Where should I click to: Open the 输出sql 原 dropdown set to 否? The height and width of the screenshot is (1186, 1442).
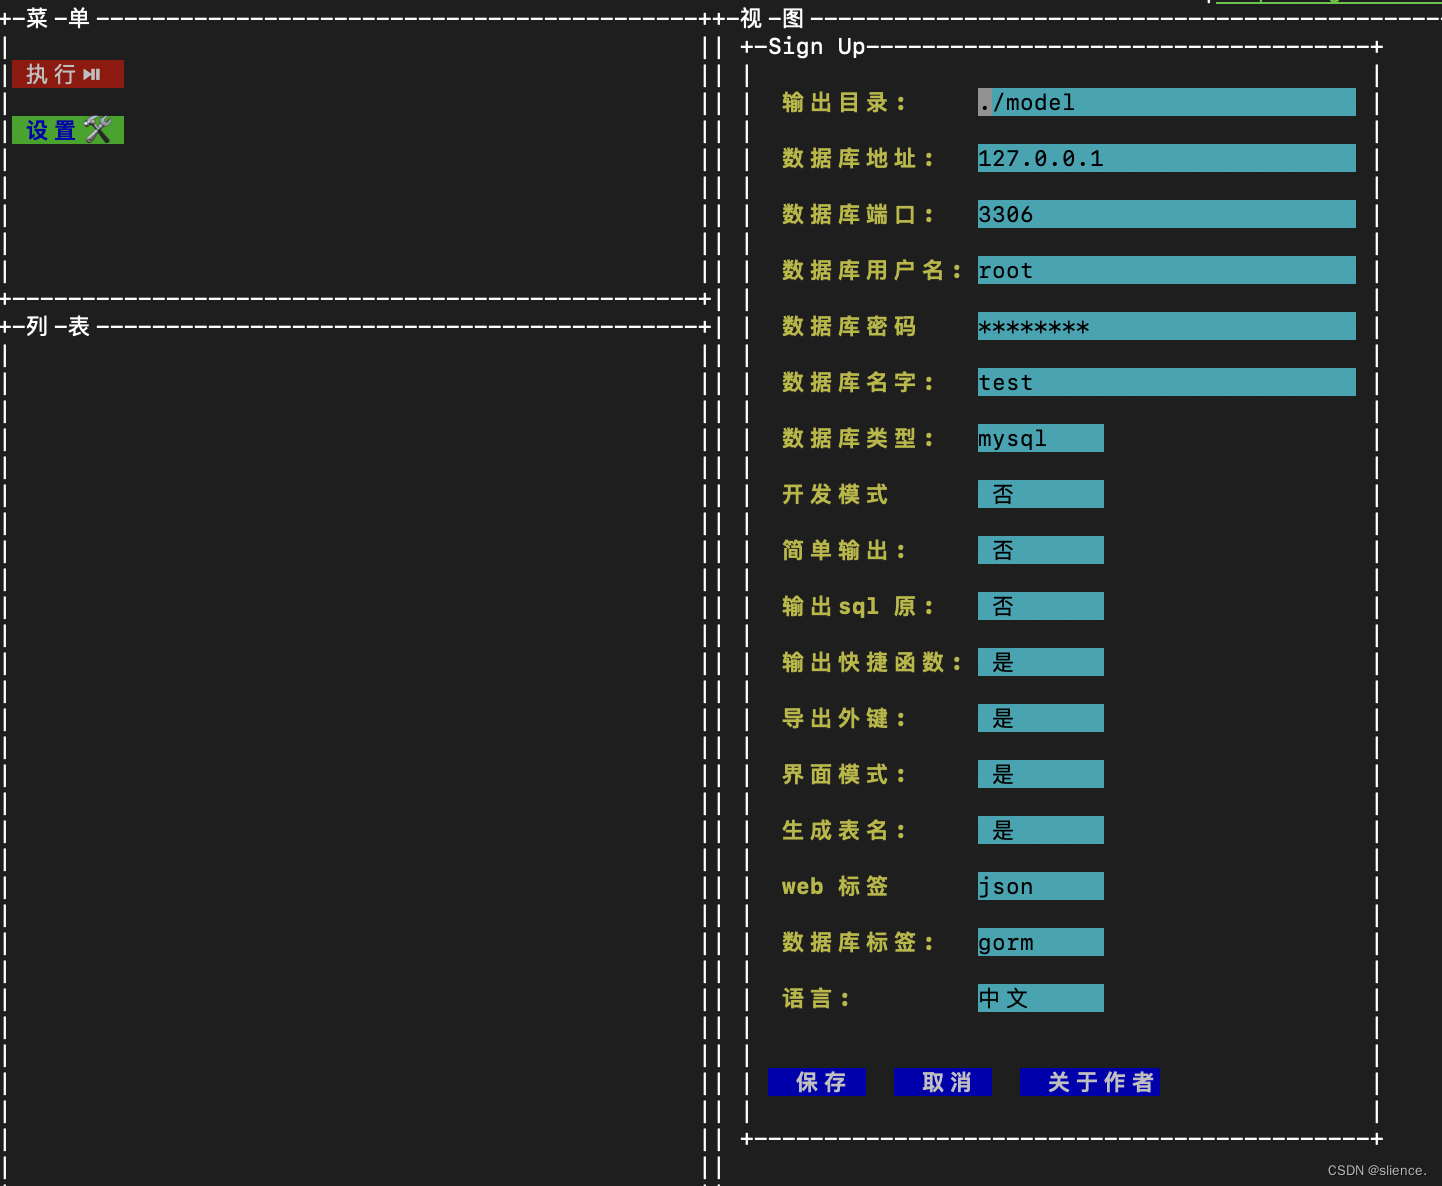(1040, 606)
